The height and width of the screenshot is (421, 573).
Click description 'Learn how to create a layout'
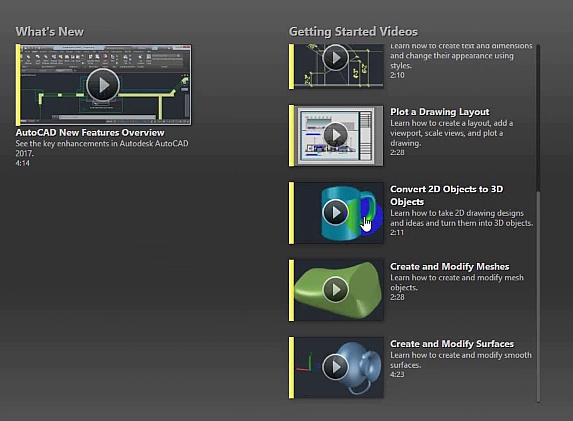pos(452,133)
